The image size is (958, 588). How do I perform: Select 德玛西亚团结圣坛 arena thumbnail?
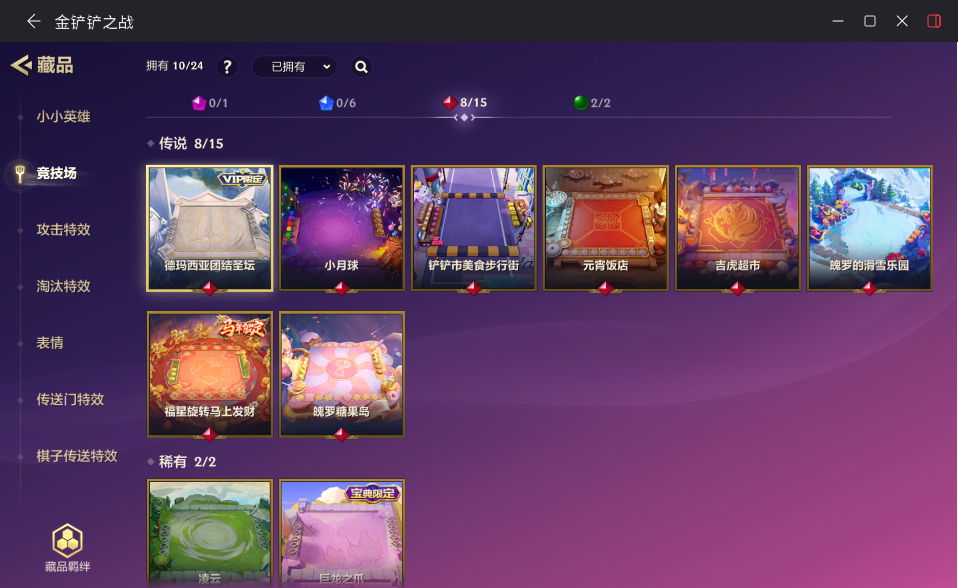coord(210,228)
